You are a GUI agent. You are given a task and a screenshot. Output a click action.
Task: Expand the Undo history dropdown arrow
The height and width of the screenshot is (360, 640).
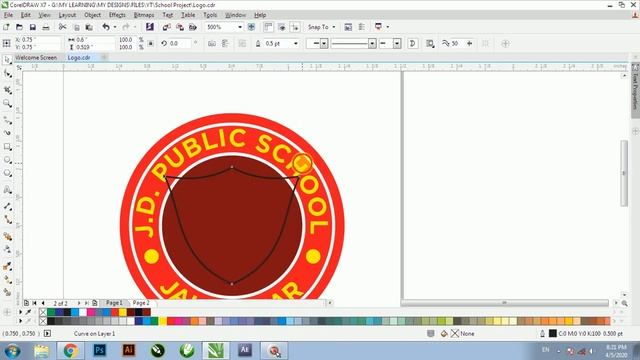[x=115, y=27]
